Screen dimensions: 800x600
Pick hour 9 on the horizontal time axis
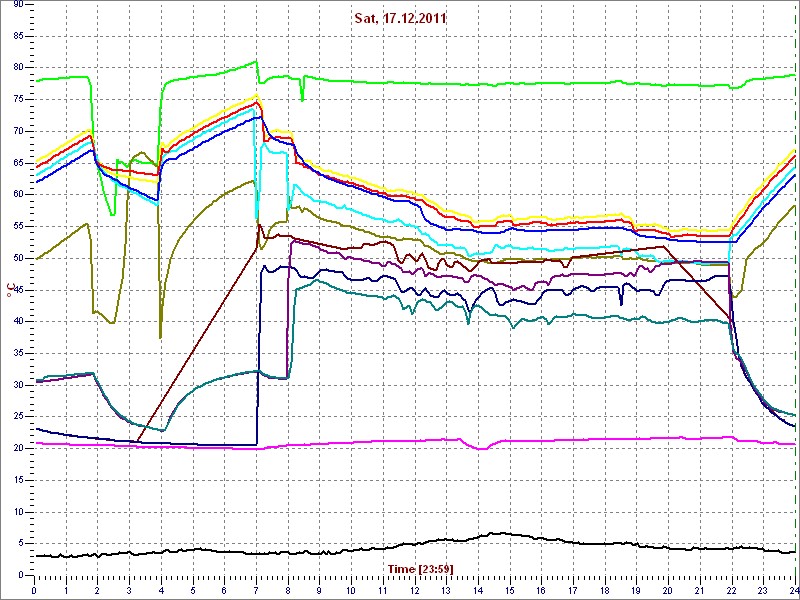pos(320,590)
